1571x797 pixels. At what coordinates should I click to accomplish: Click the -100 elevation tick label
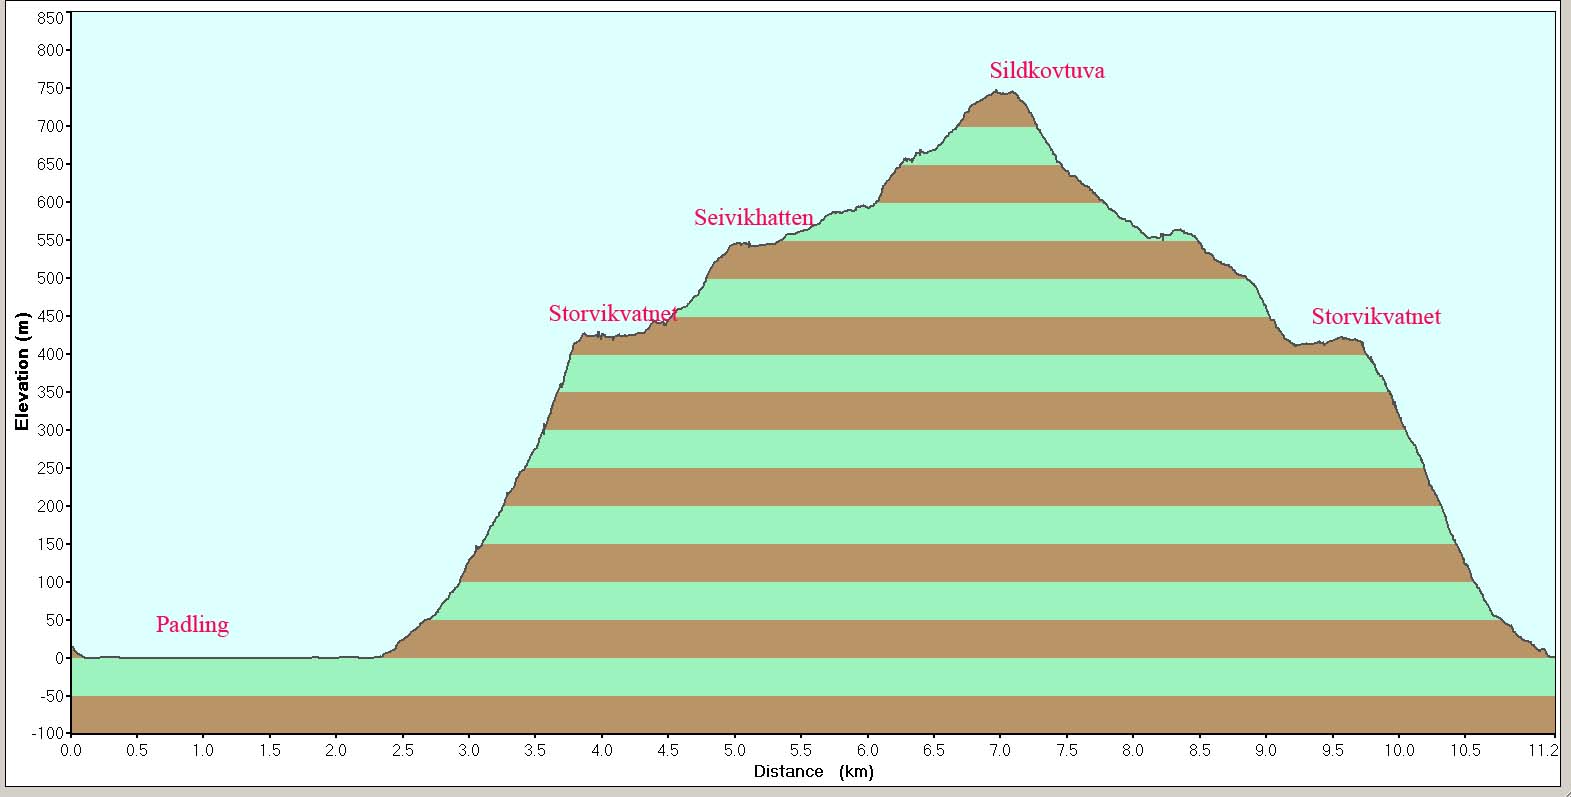(x=47, y=734)
